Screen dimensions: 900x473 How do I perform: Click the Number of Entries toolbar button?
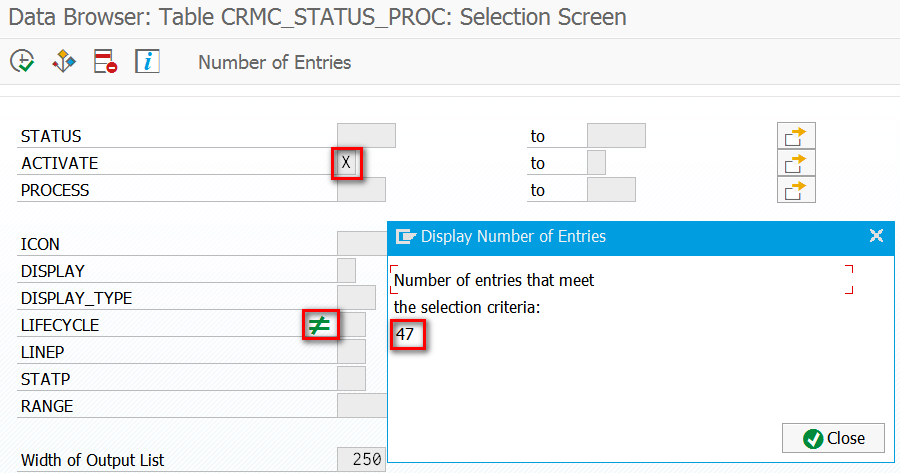point(274,62)
